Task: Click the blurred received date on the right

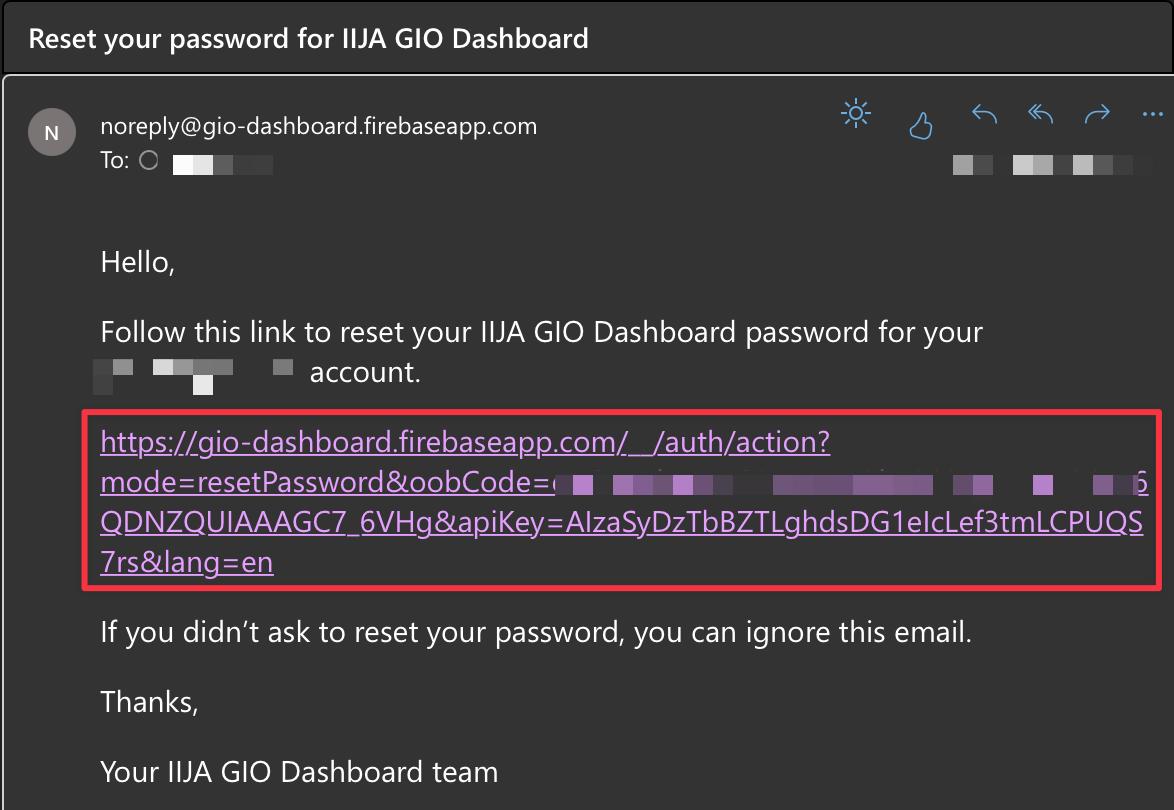Action: 1052,164
